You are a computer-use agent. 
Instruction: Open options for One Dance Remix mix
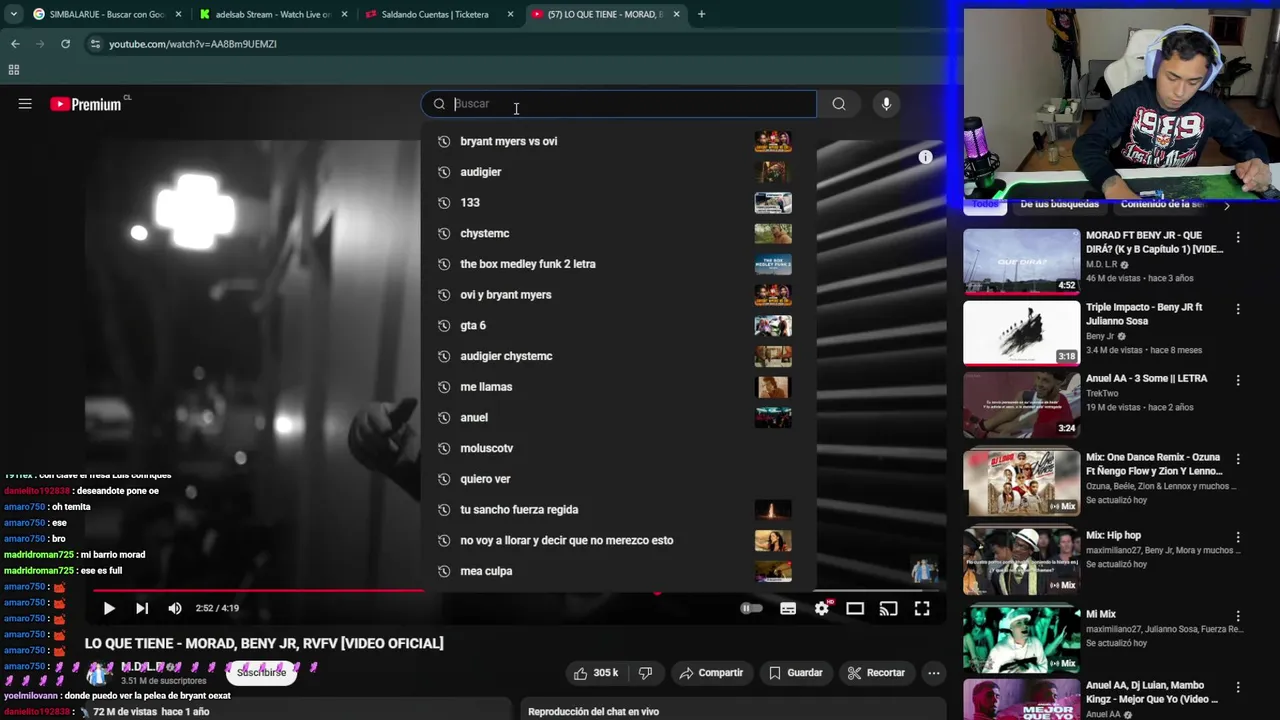pos(1238,458)
